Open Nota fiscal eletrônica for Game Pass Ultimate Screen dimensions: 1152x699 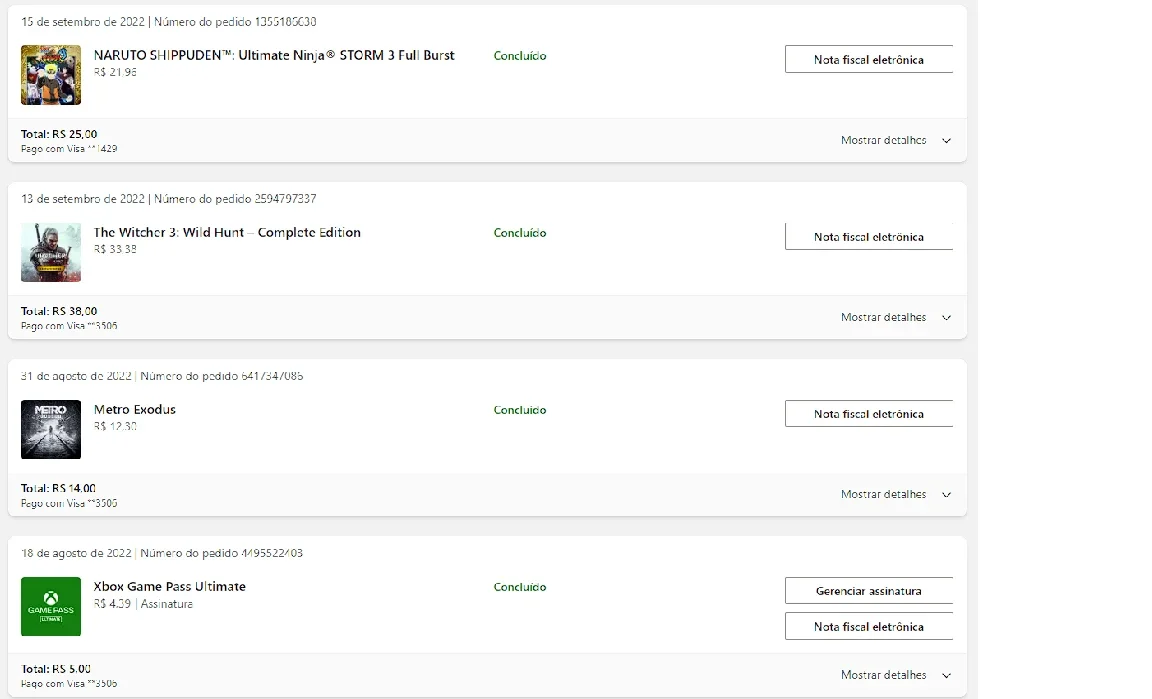pos(868,626)
